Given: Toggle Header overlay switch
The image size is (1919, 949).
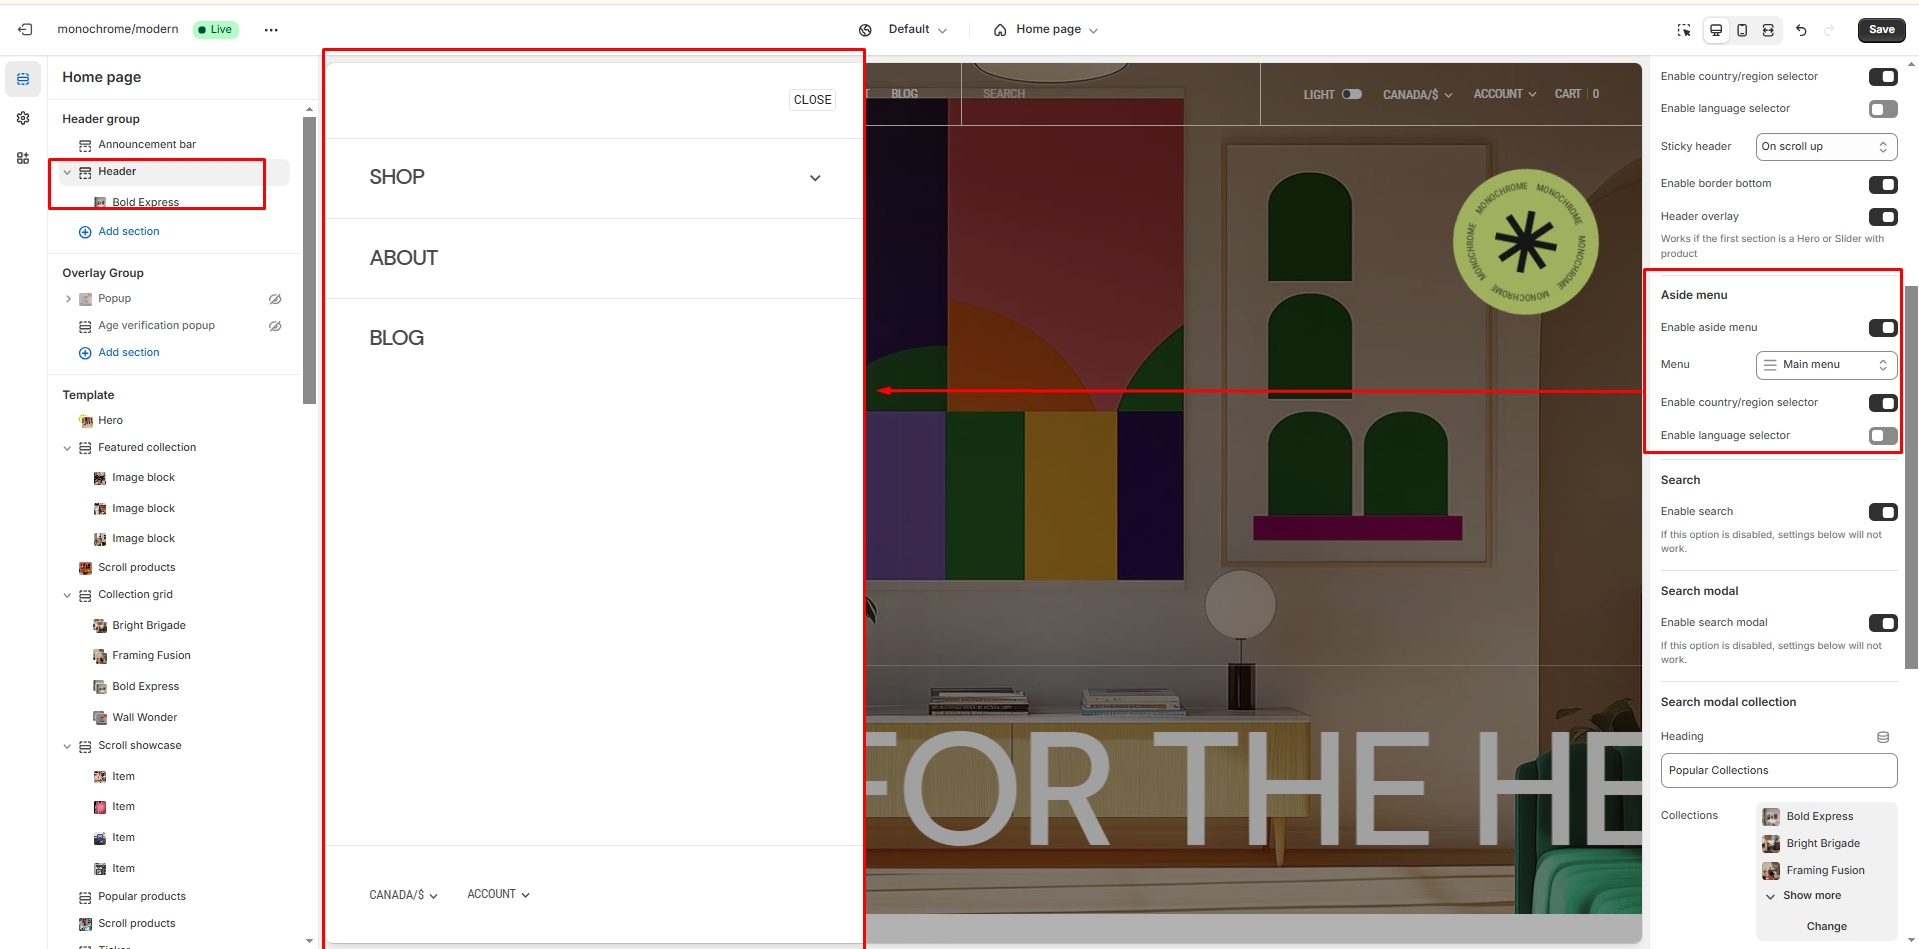Looking at the screenshot, I should [1883, 217].
